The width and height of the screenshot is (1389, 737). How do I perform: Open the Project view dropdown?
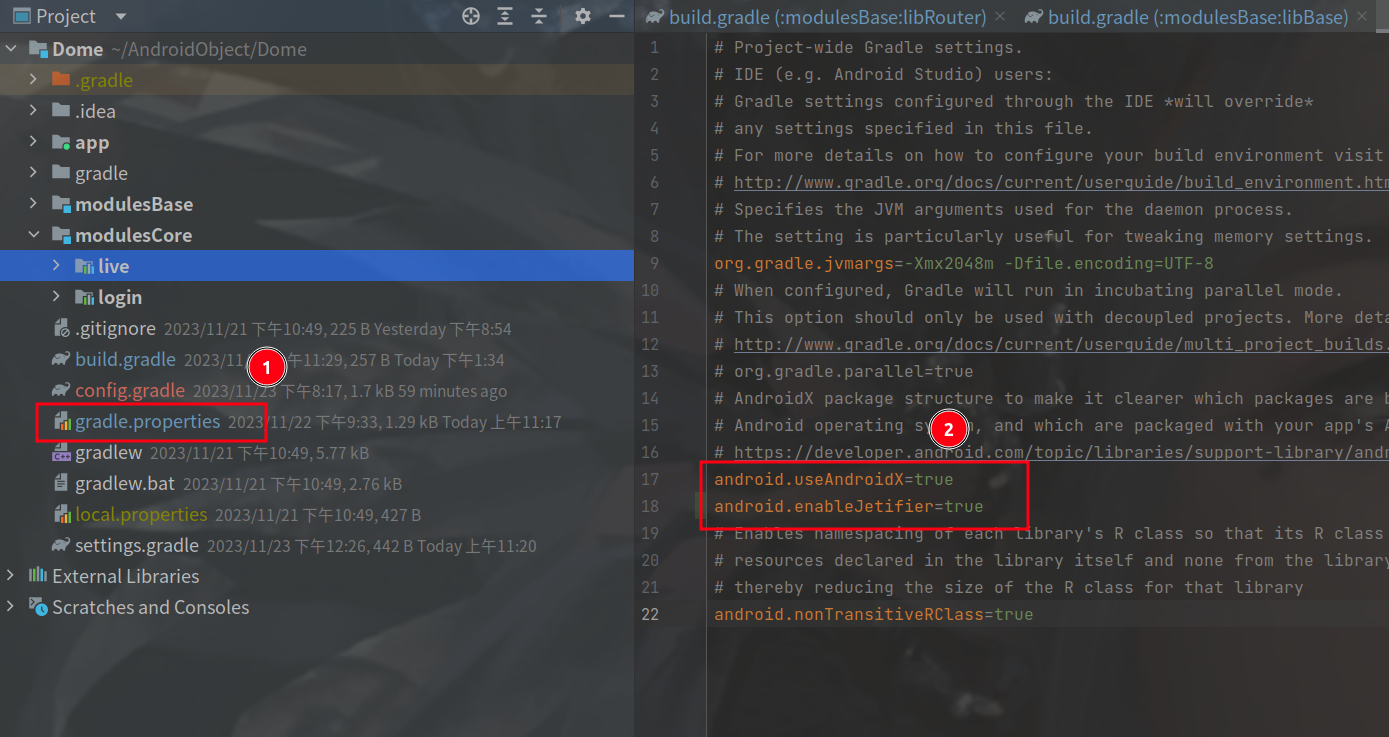pos(121,17)
